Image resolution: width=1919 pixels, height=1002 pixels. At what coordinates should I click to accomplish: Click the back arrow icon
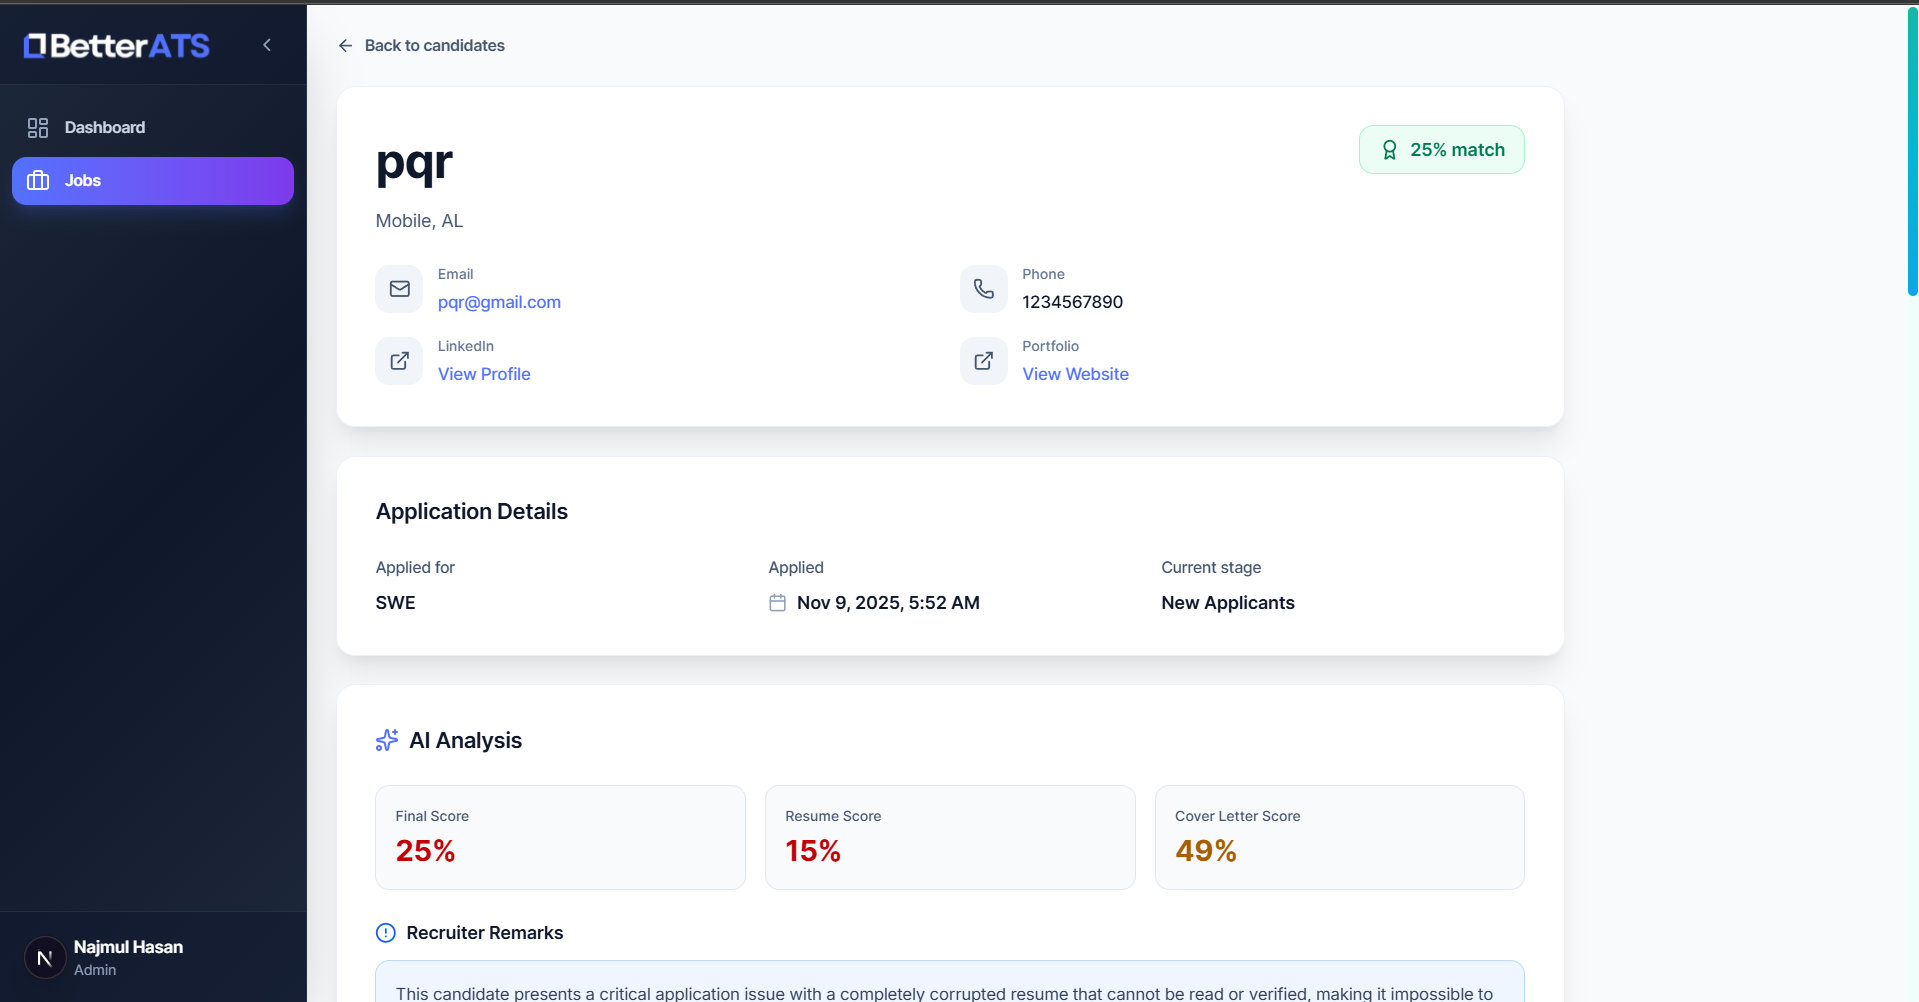(345, 45)
